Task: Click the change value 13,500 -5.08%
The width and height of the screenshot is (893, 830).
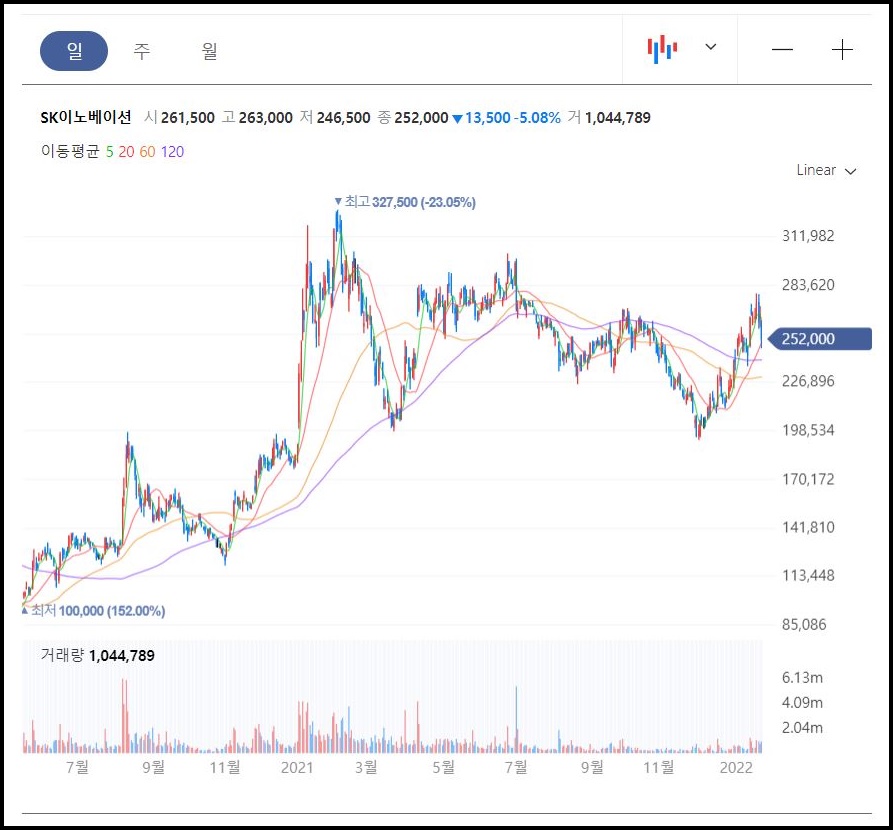Action: (507, 118)
